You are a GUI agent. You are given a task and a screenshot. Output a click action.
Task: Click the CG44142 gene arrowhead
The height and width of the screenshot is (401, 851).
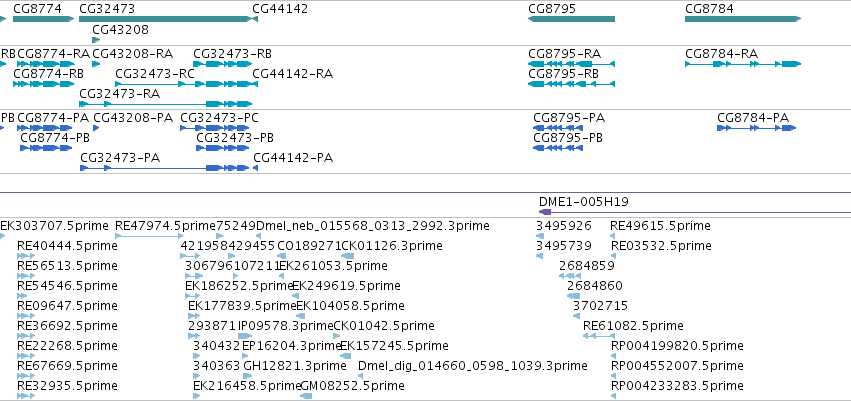255,19
